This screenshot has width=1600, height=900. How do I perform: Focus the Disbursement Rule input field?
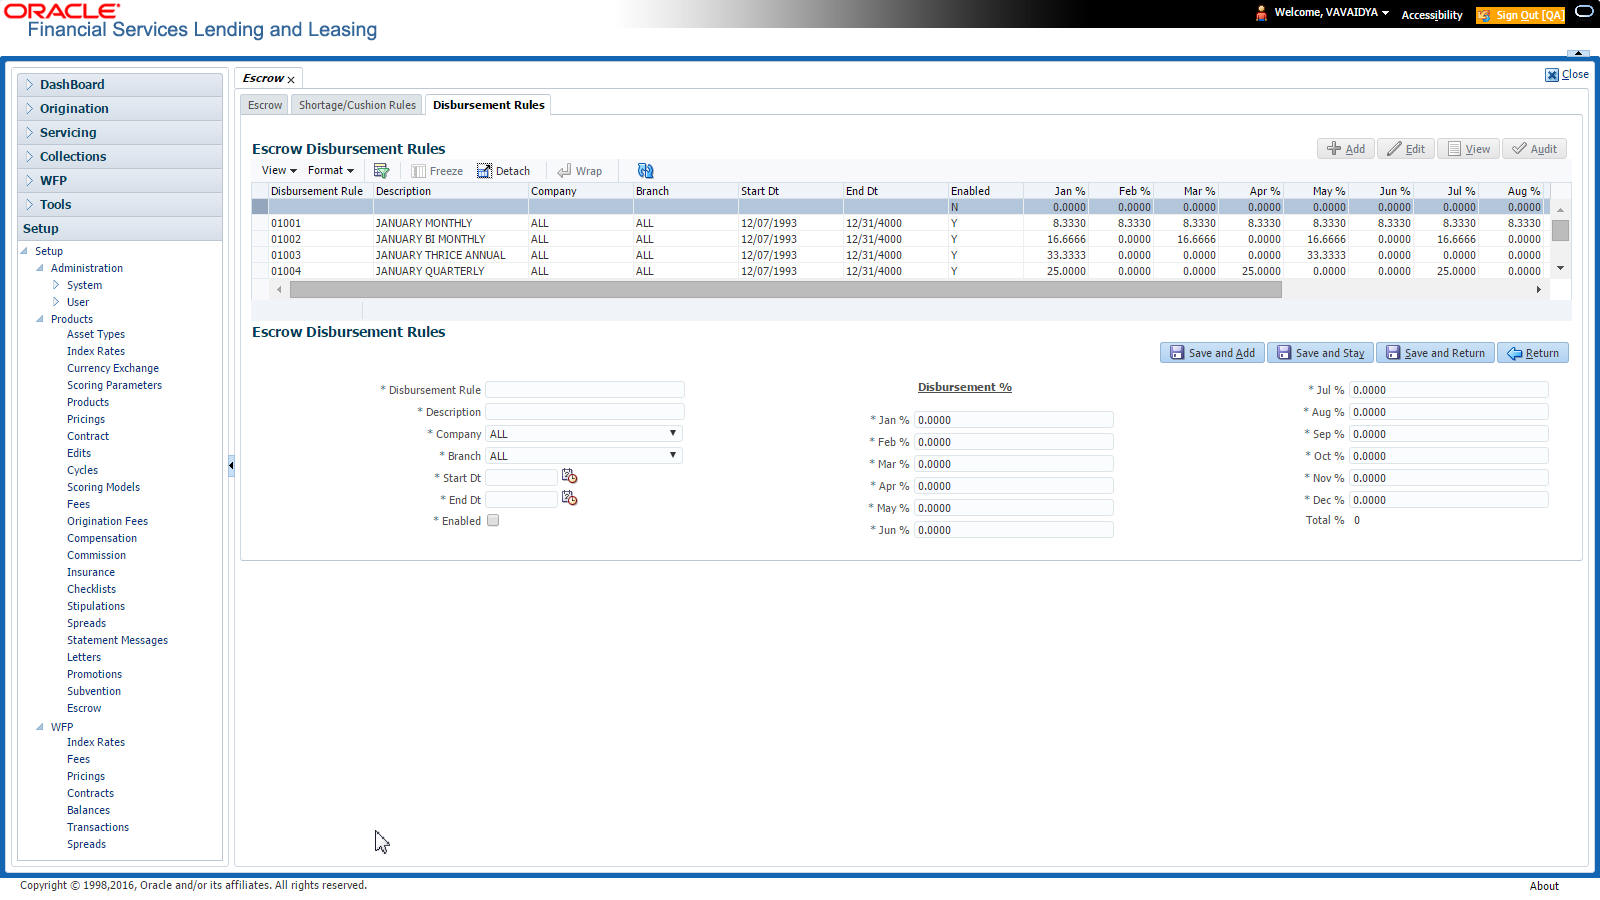[x=585, y=390]
